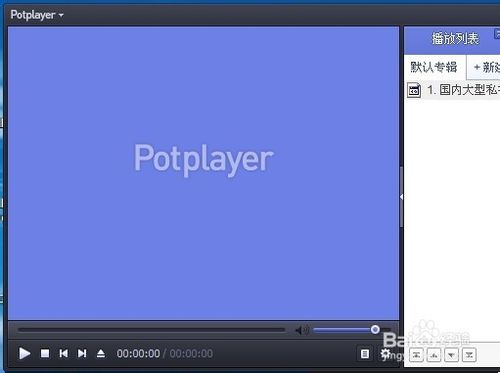
Task: Stop playback with the Stop button
Action: (x=45, y=353)
